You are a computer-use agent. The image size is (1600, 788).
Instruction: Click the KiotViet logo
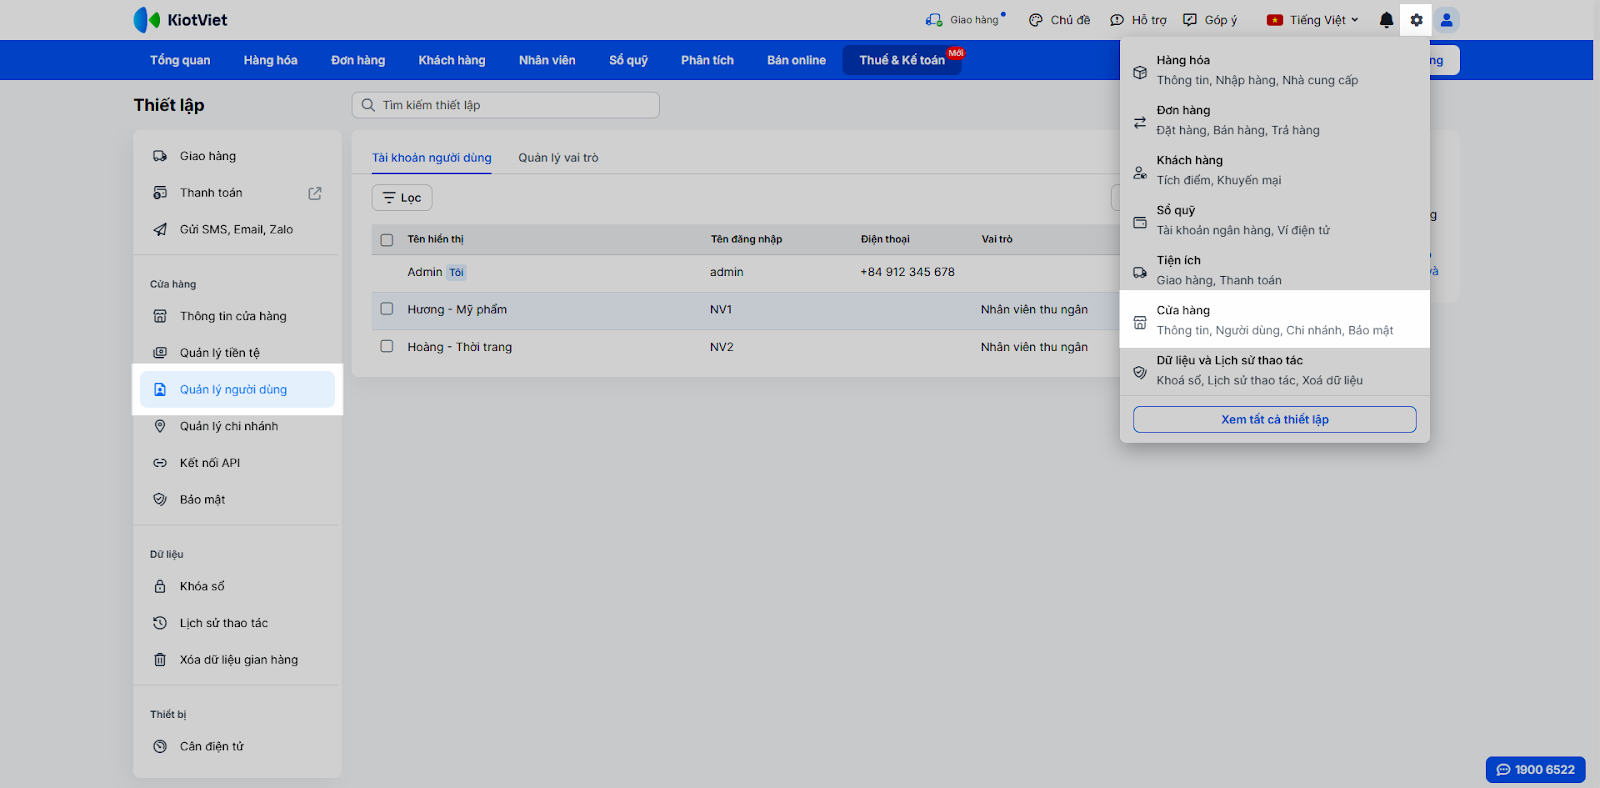[180, 20]
